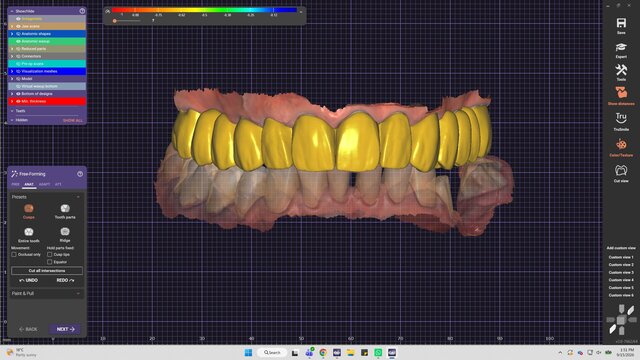
Task: Toggle Color/Texture display
Action: point(621,147)
